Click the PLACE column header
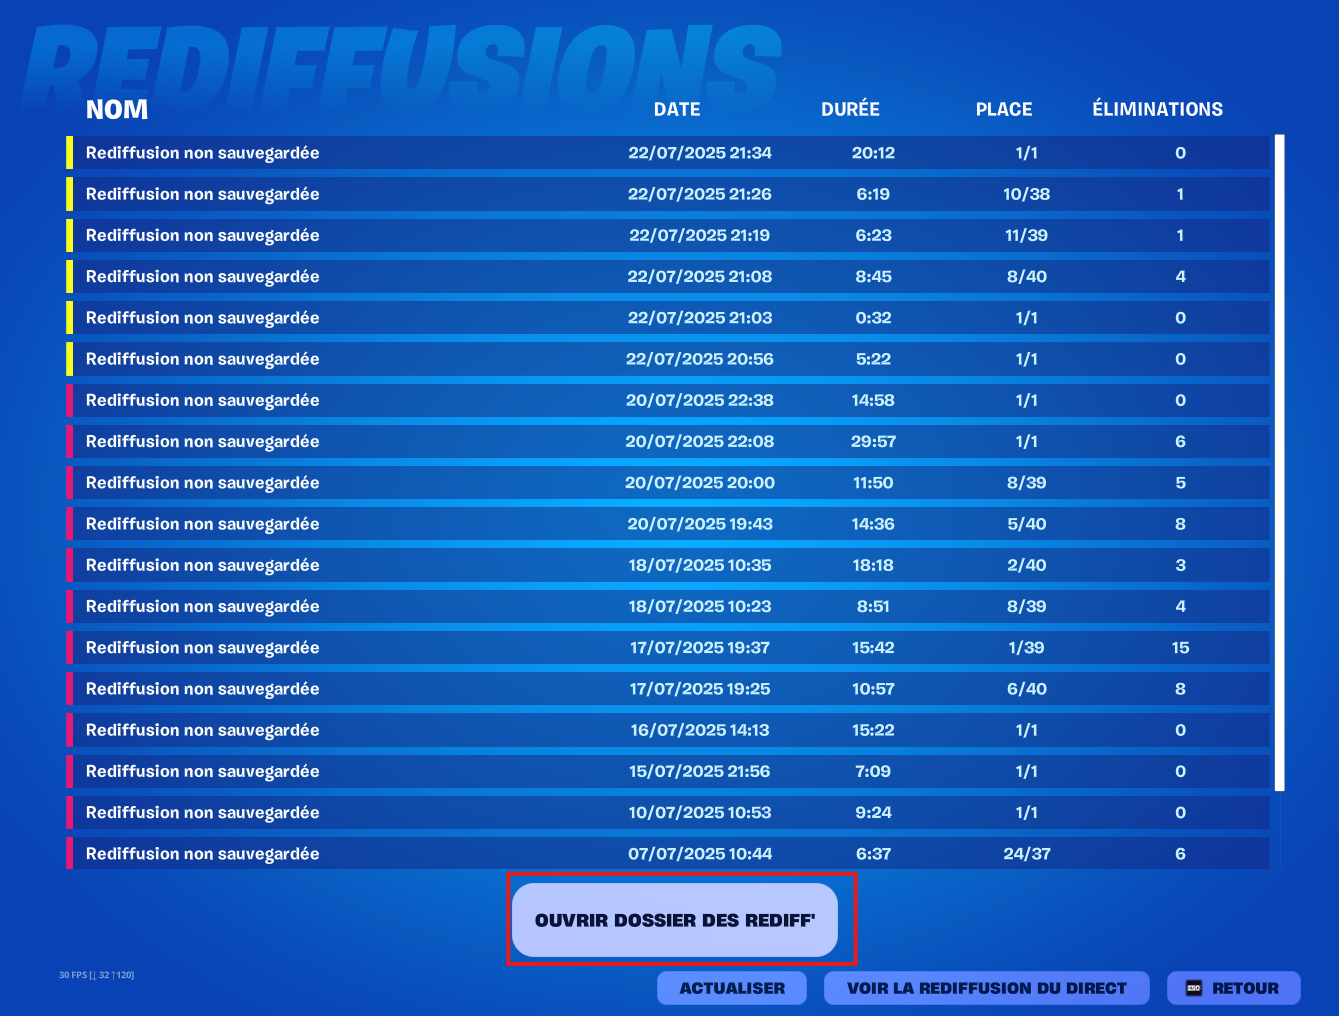Screen dimensions: 1339x1016 (x=1004, y=109)
